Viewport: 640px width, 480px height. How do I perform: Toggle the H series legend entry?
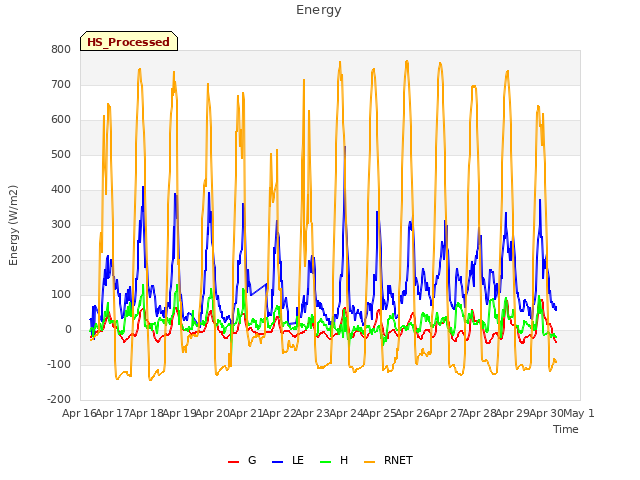click(334, 461)
